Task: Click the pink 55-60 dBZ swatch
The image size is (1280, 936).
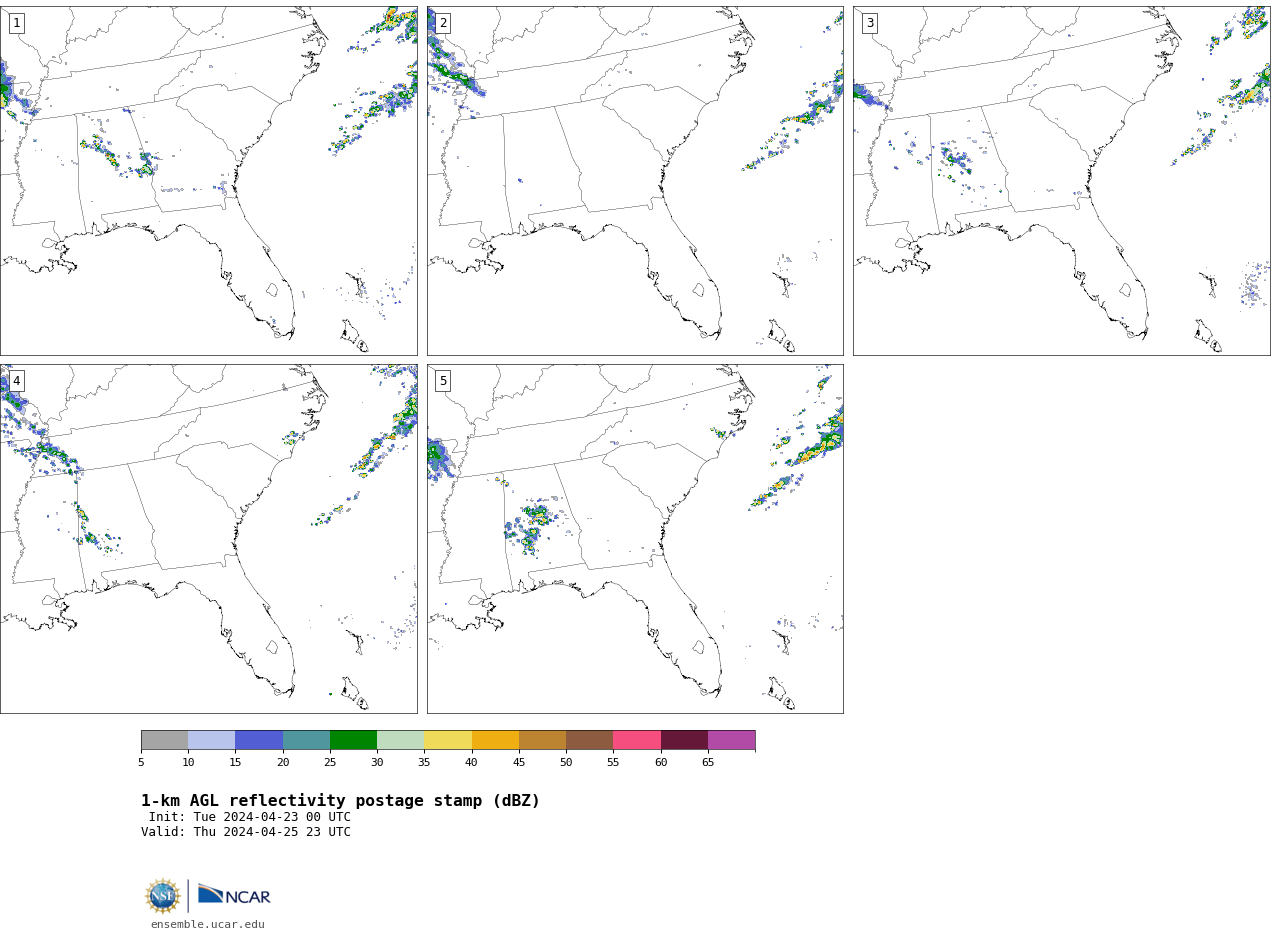Action: click(x=637, y=740)
